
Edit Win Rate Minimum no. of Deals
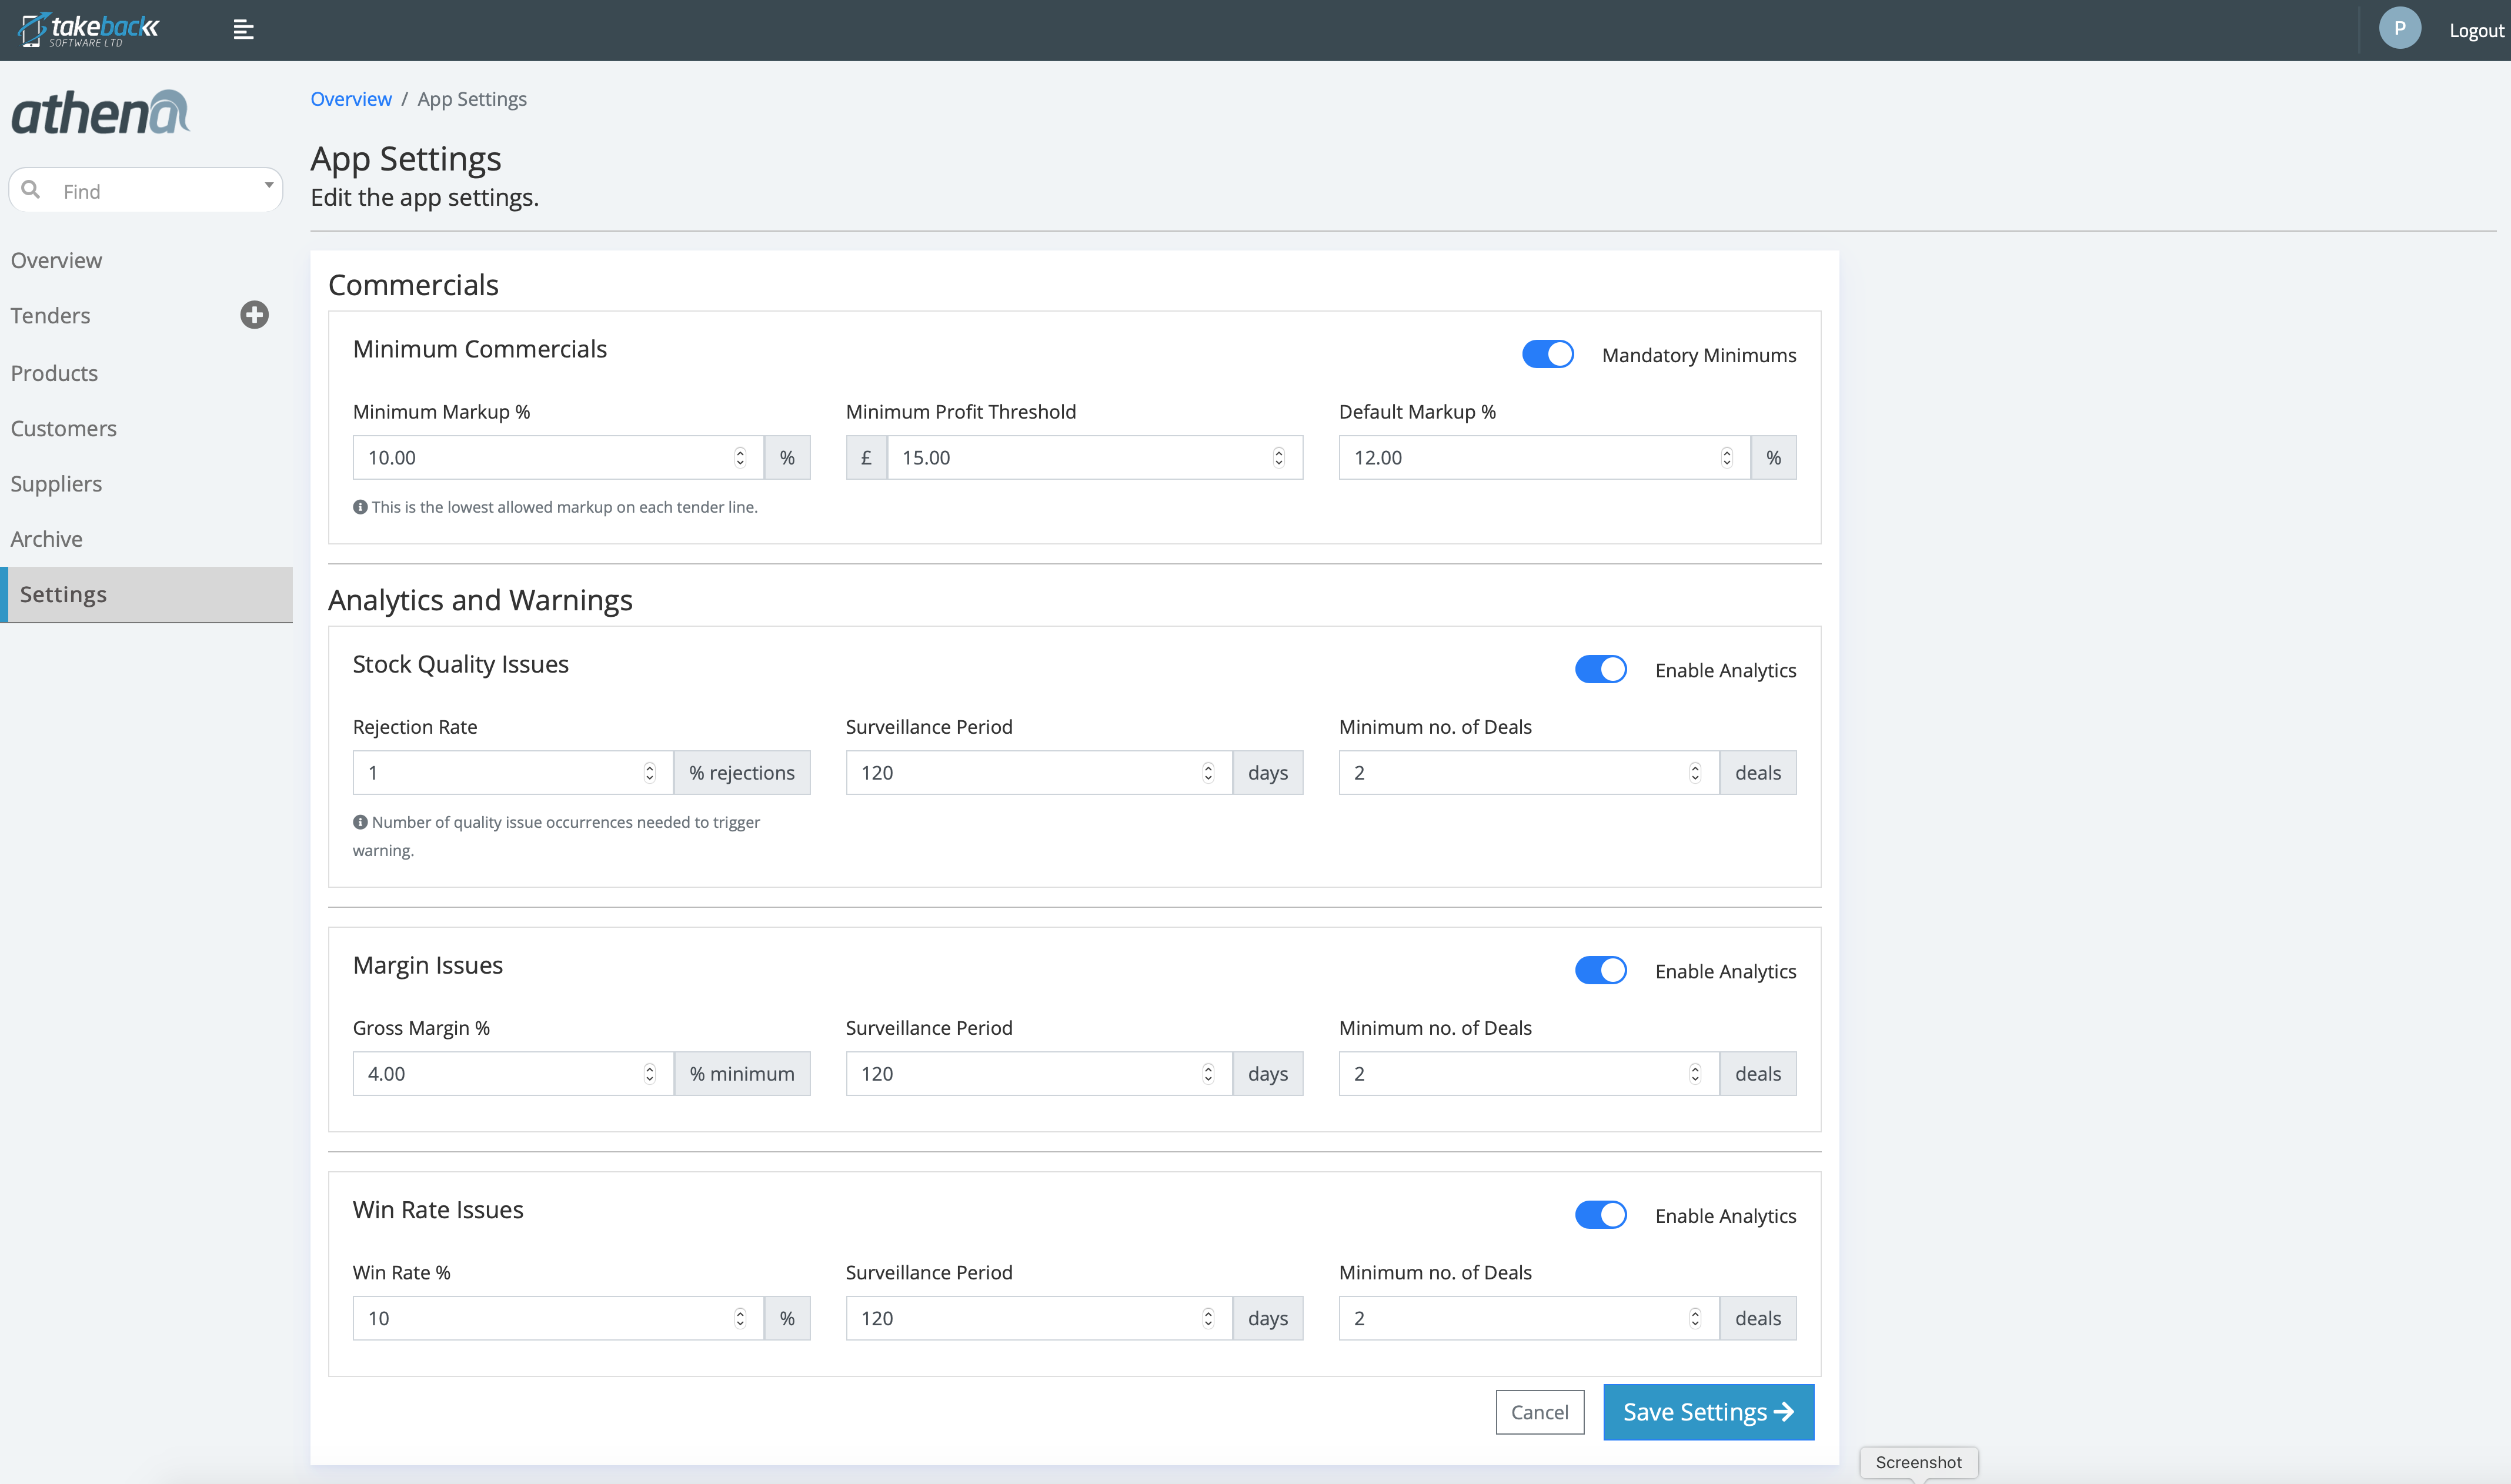1529,1318
